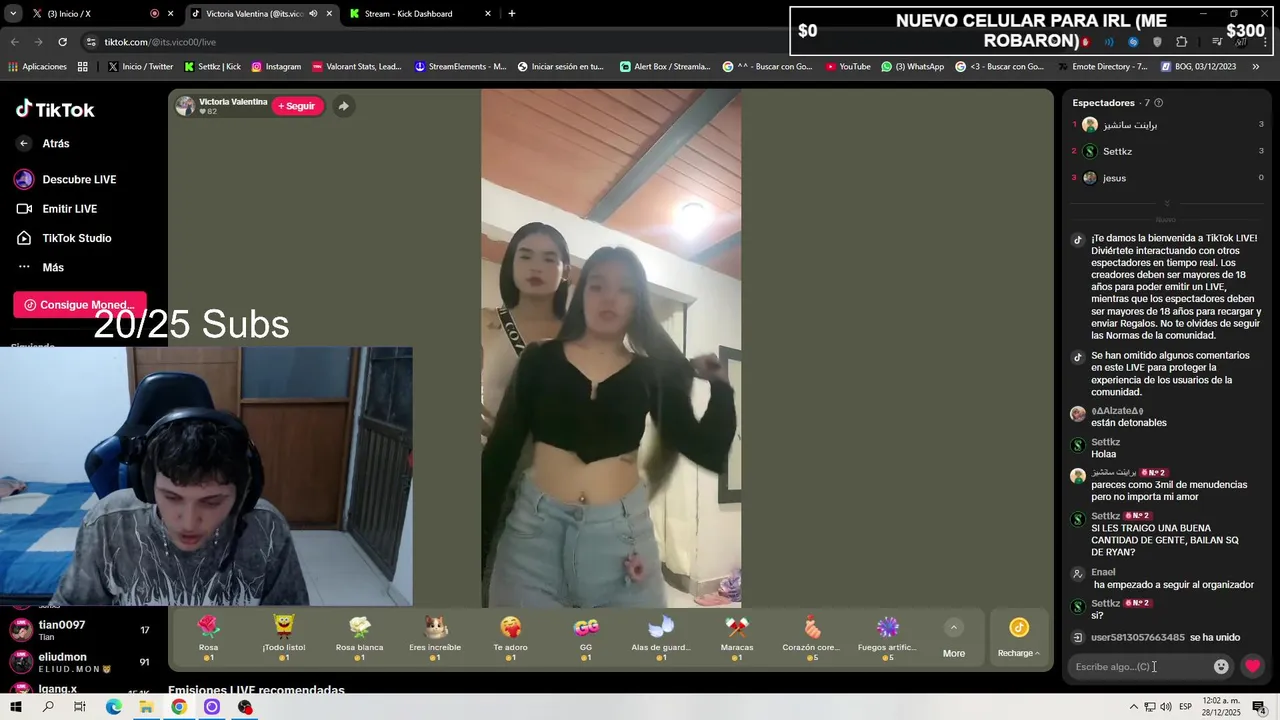Open StreamElements bookmark
The height and width of the screenshot is (720, 1280).
coord(461,67)
